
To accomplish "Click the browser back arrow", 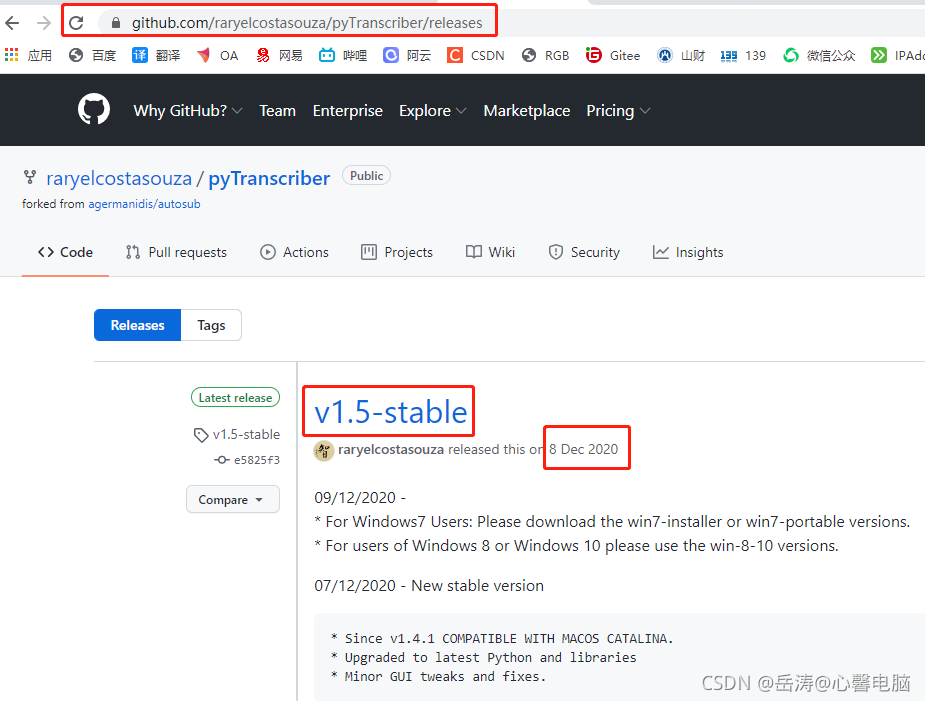I will point(12,23).
